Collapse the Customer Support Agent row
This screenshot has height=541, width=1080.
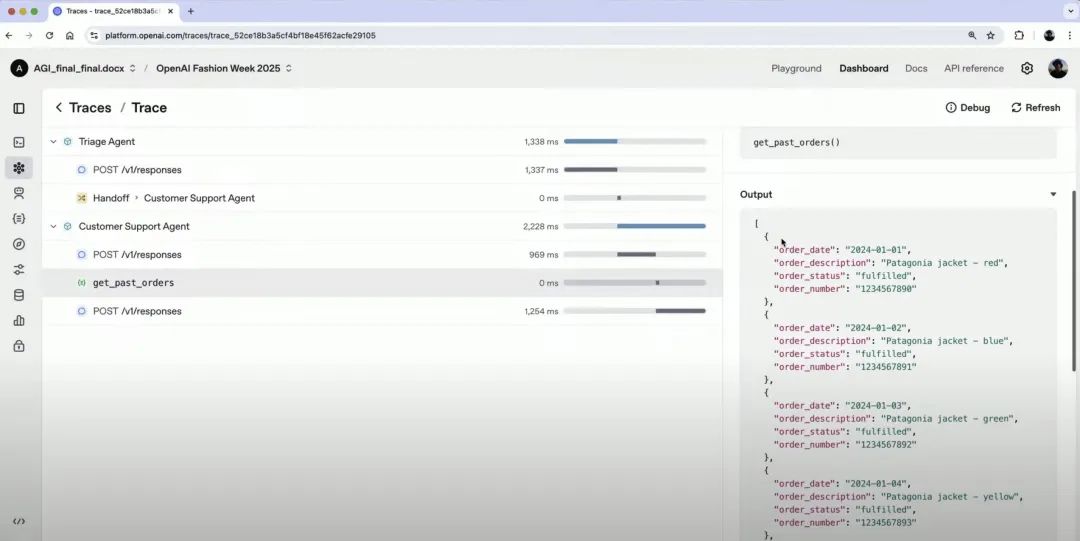tap(53, 226)
